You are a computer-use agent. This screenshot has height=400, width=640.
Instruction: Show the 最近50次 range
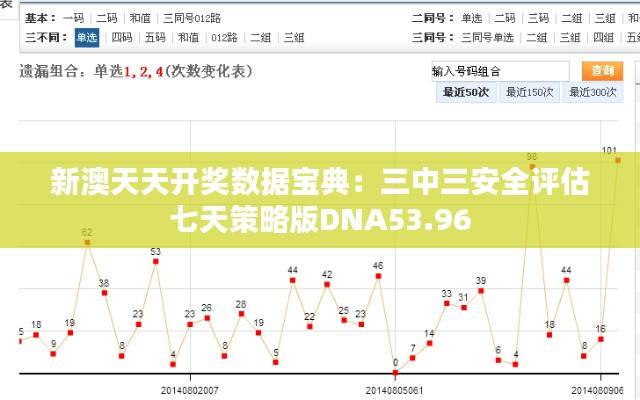[x=466, y=92]
